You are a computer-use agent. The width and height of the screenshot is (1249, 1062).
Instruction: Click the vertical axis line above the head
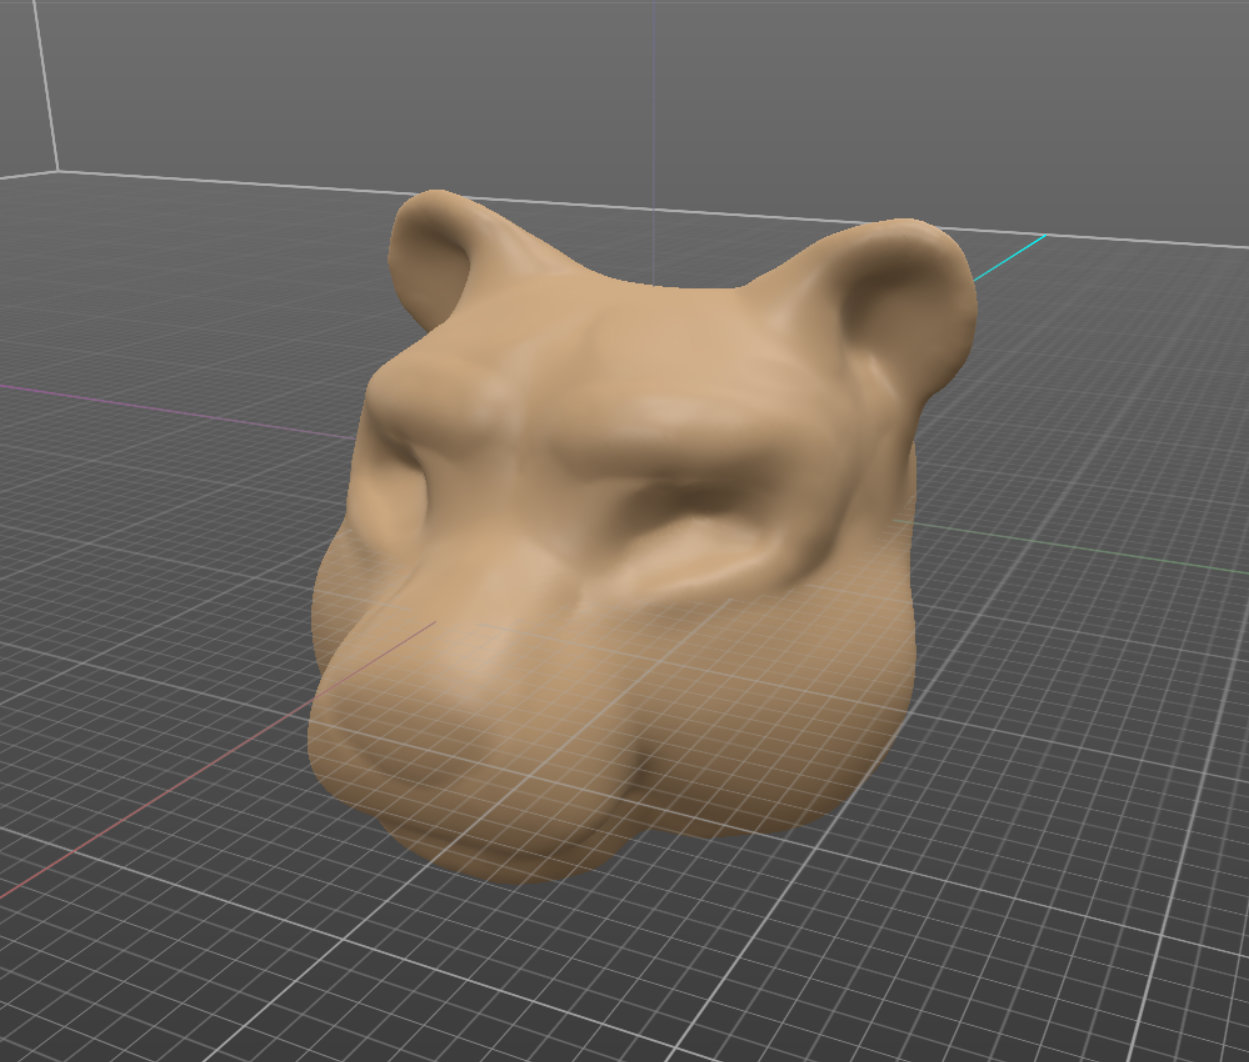[653, 100]
